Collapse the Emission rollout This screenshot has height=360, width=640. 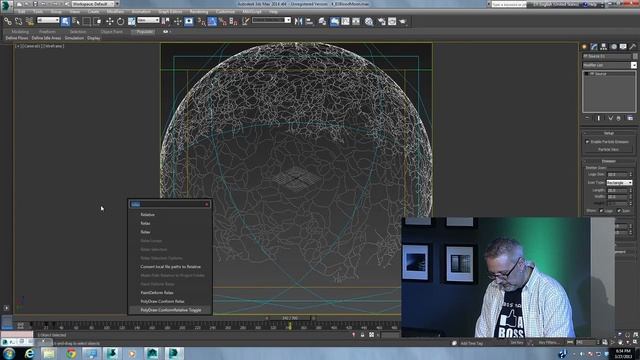[609, 161]
